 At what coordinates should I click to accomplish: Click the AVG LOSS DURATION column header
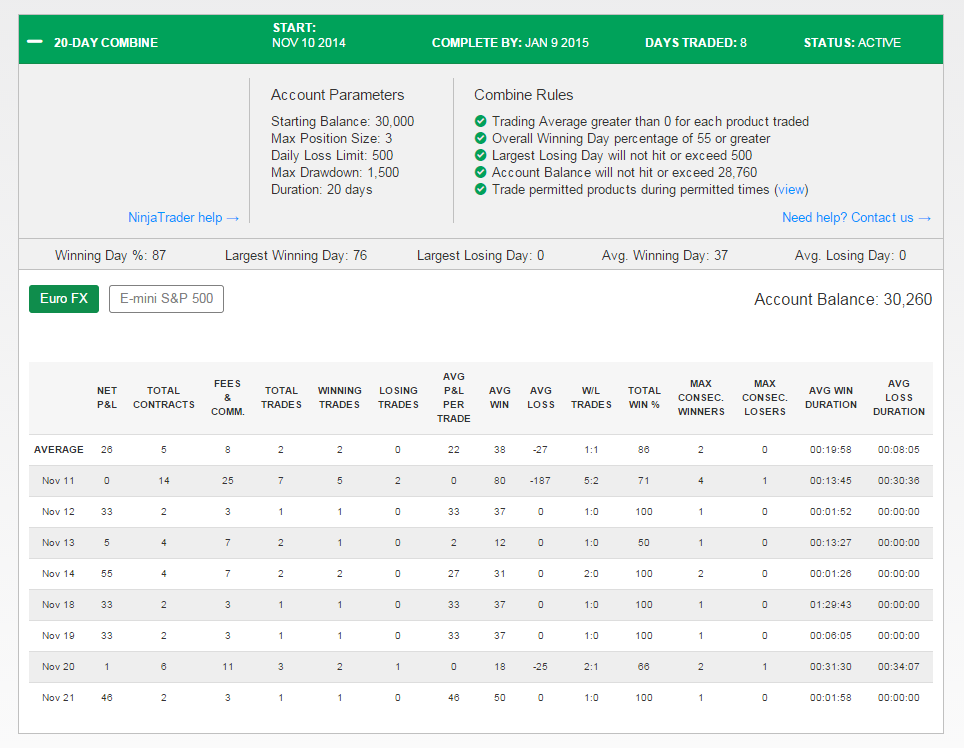click(x=899, y=398)
